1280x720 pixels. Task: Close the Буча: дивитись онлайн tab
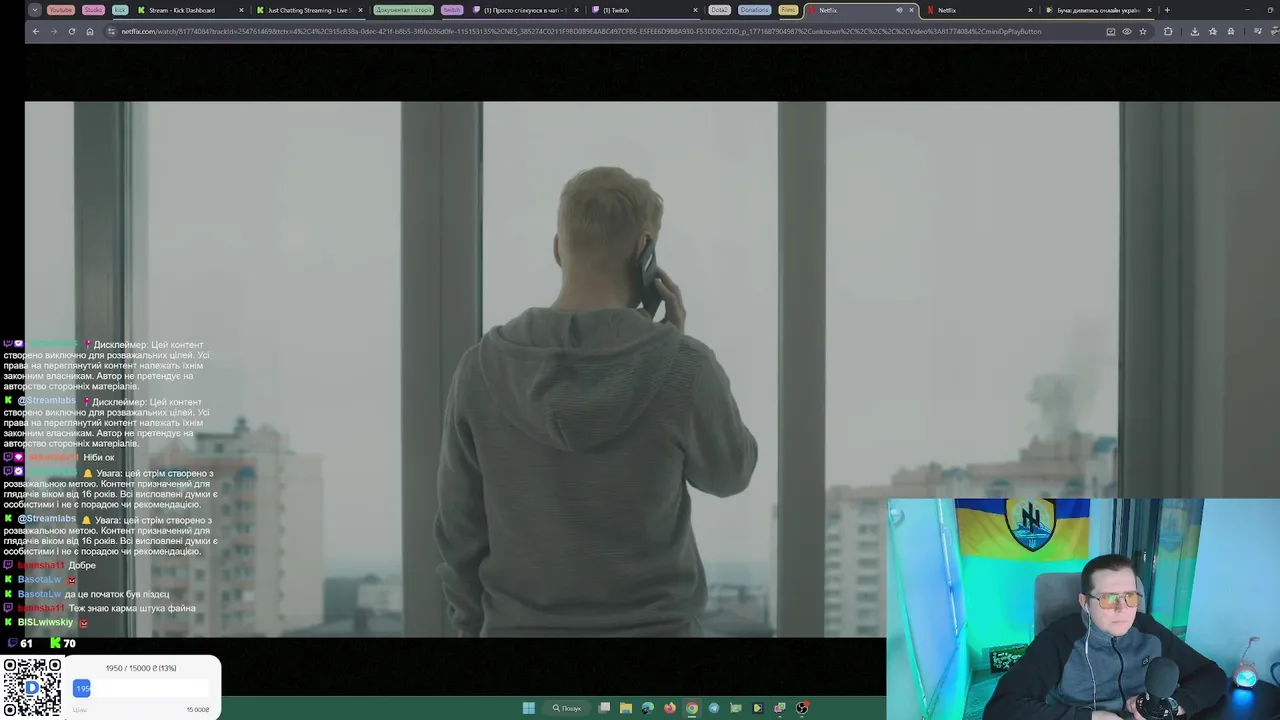click(1149, 10)
